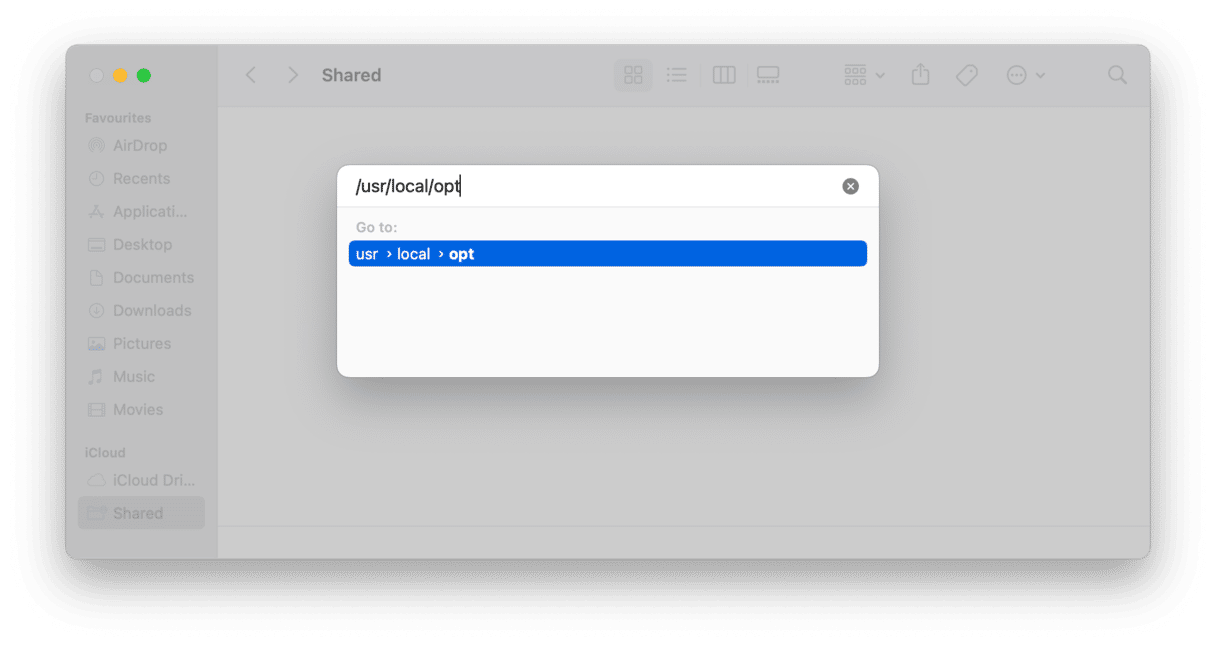Click the Search magnifier icon
This screenshot has height=646, width=1216.
[1118, 75]
